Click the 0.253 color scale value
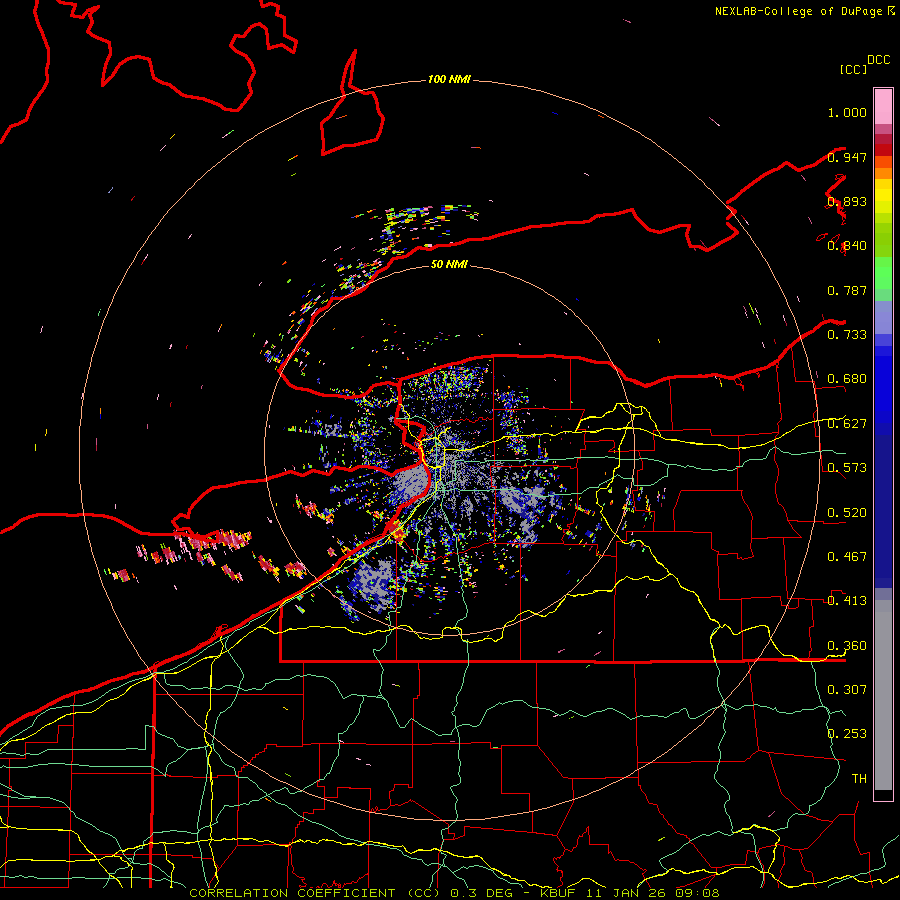 847,734
